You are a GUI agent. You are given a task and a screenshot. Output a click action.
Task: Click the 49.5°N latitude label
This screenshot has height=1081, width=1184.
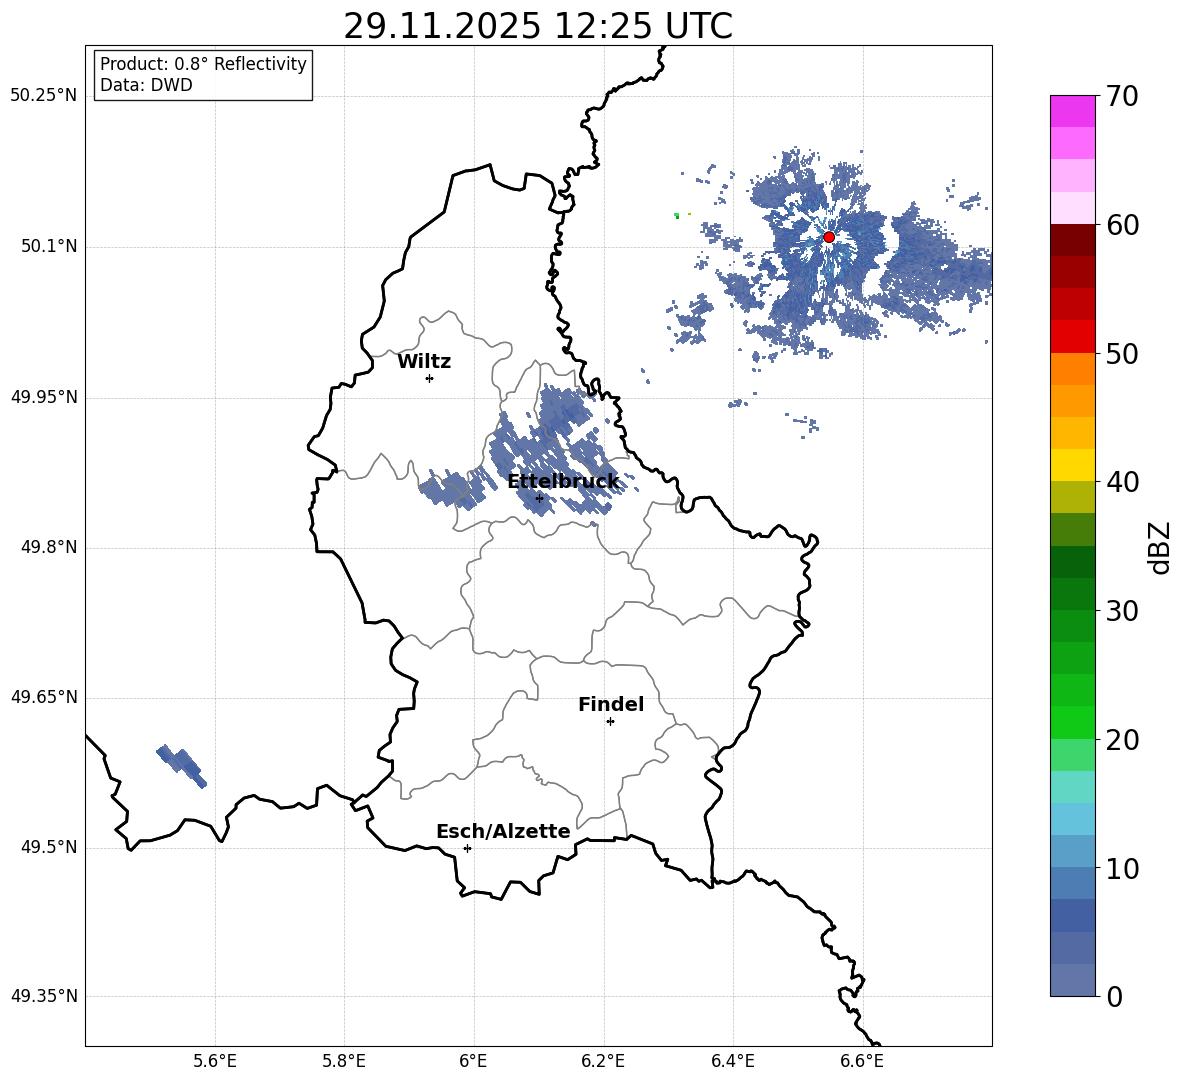(x=49, y=848)
